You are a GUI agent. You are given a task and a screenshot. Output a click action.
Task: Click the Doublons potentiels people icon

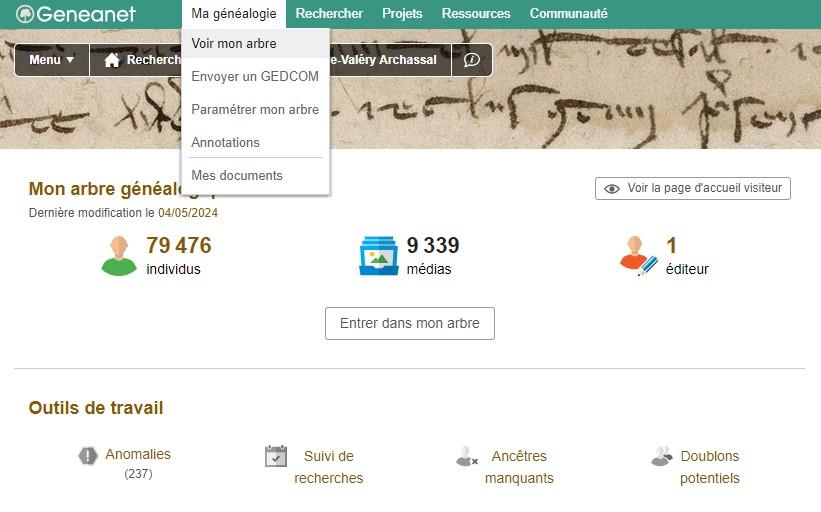tap(662, 457)
